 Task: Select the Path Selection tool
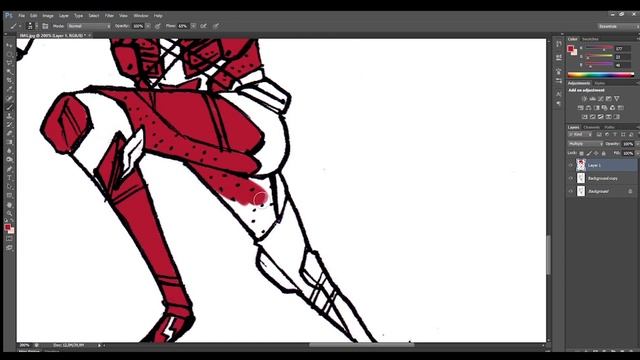pyautogui.click(x=9, y=187)
